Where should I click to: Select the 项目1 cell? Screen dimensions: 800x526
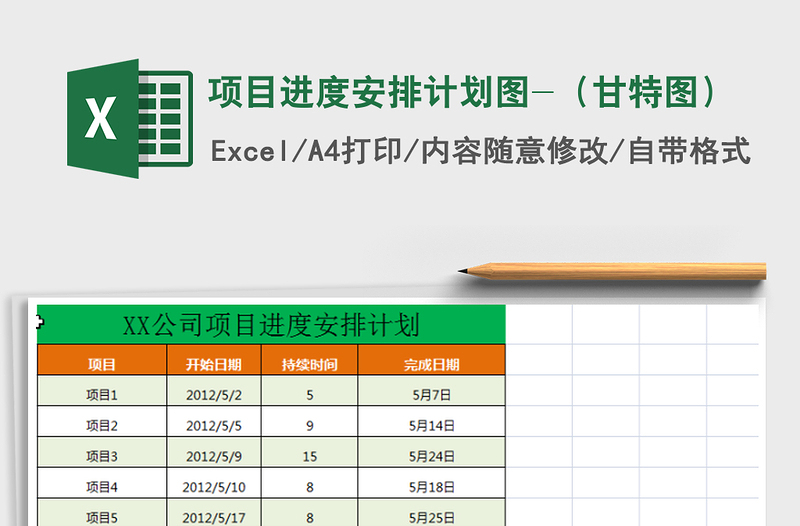pos(101,395)
